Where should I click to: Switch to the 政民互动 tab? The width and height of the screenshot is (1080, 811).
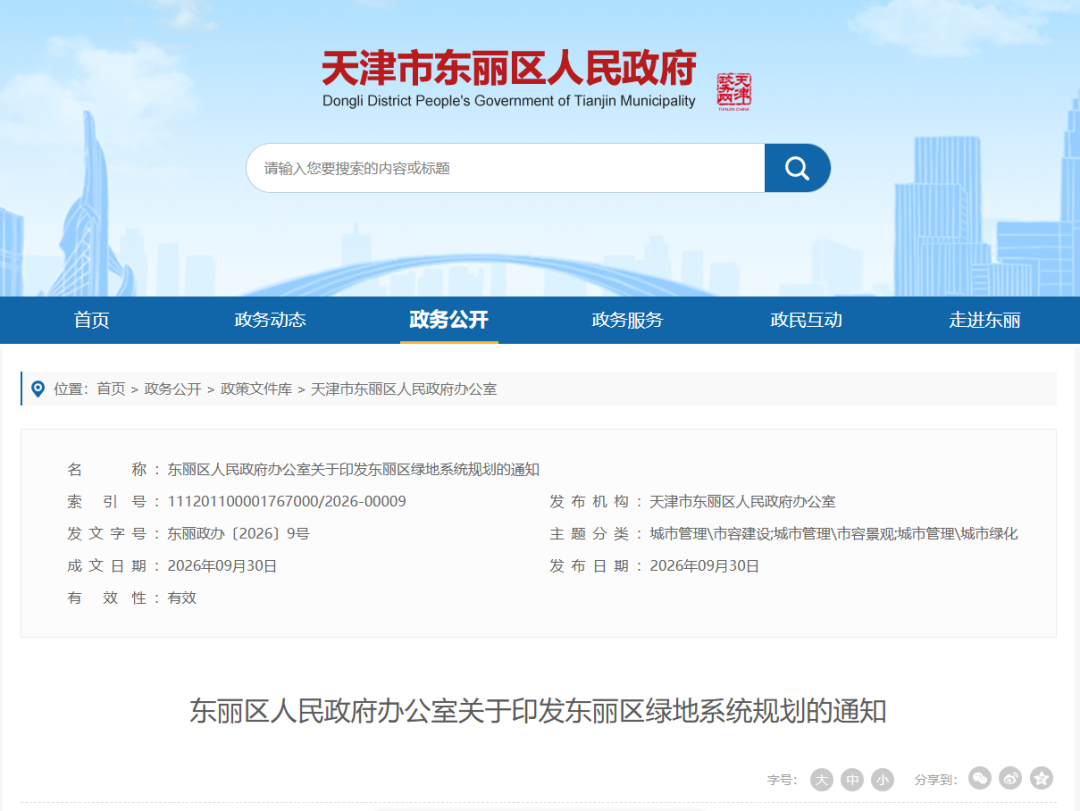point(806,320)
